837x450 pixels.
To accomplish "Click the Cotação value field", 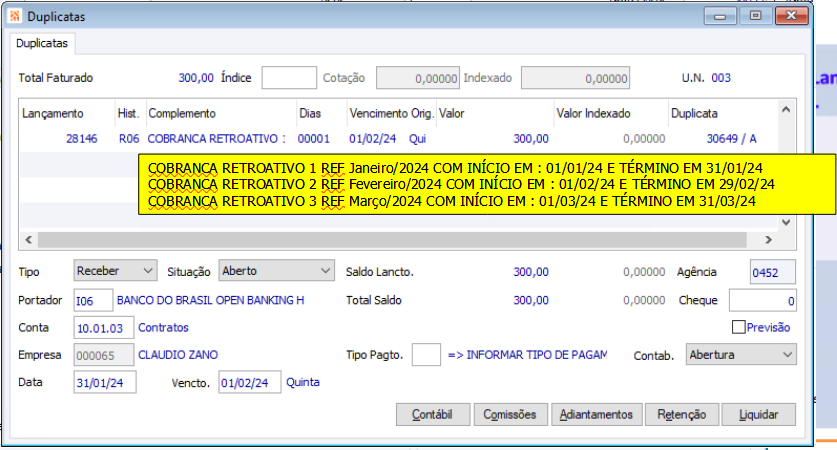I will pos(417,78).
